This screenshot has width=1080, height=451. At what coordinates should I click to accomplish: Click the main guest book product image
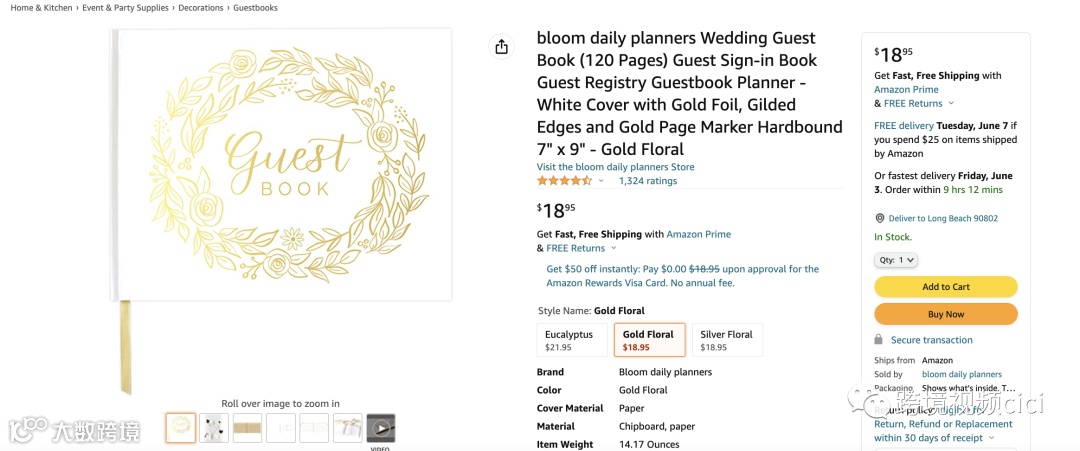(x=282, y=165)
